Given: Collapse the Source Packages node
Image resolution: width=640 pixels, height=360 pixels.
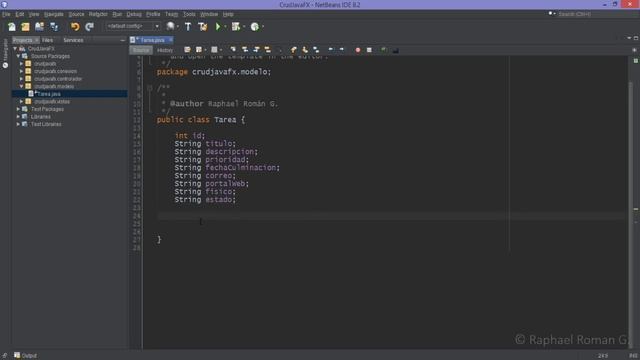Looking at the screenshot, I should (18, 56).
